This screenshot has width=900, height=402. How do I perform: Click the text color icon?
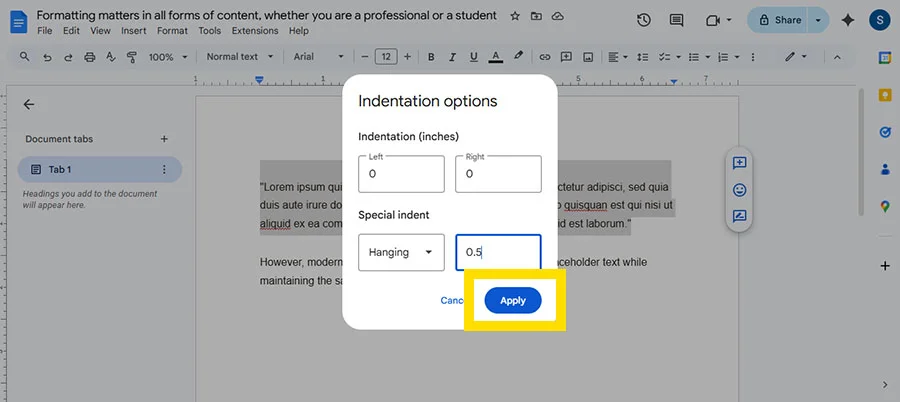point(496,57)
